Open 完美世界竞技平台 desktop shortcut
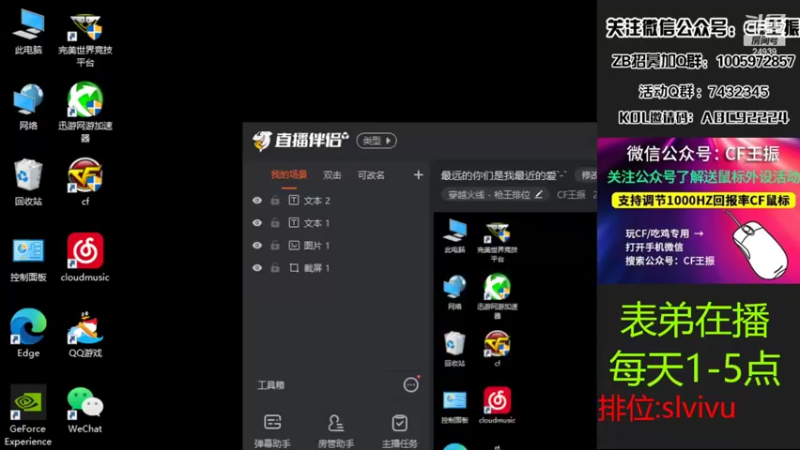The height and width of the screenshot is (450, 800). tap(85, 40)
